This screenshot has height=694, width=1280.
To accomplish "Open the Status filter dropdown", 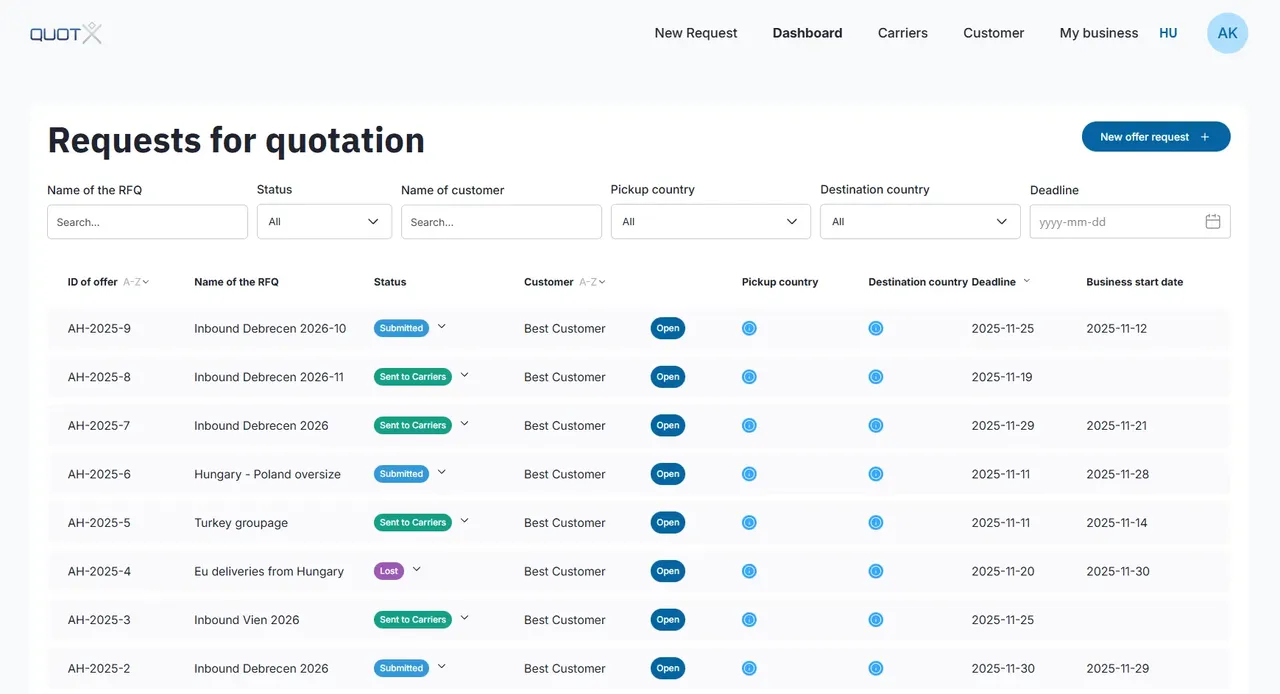I will coord(324,222).
